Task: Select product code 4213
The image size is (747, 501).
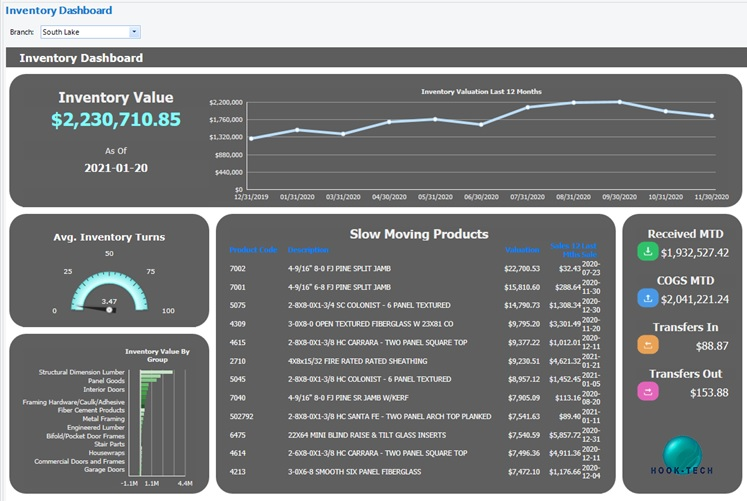Action: point(238,471)
